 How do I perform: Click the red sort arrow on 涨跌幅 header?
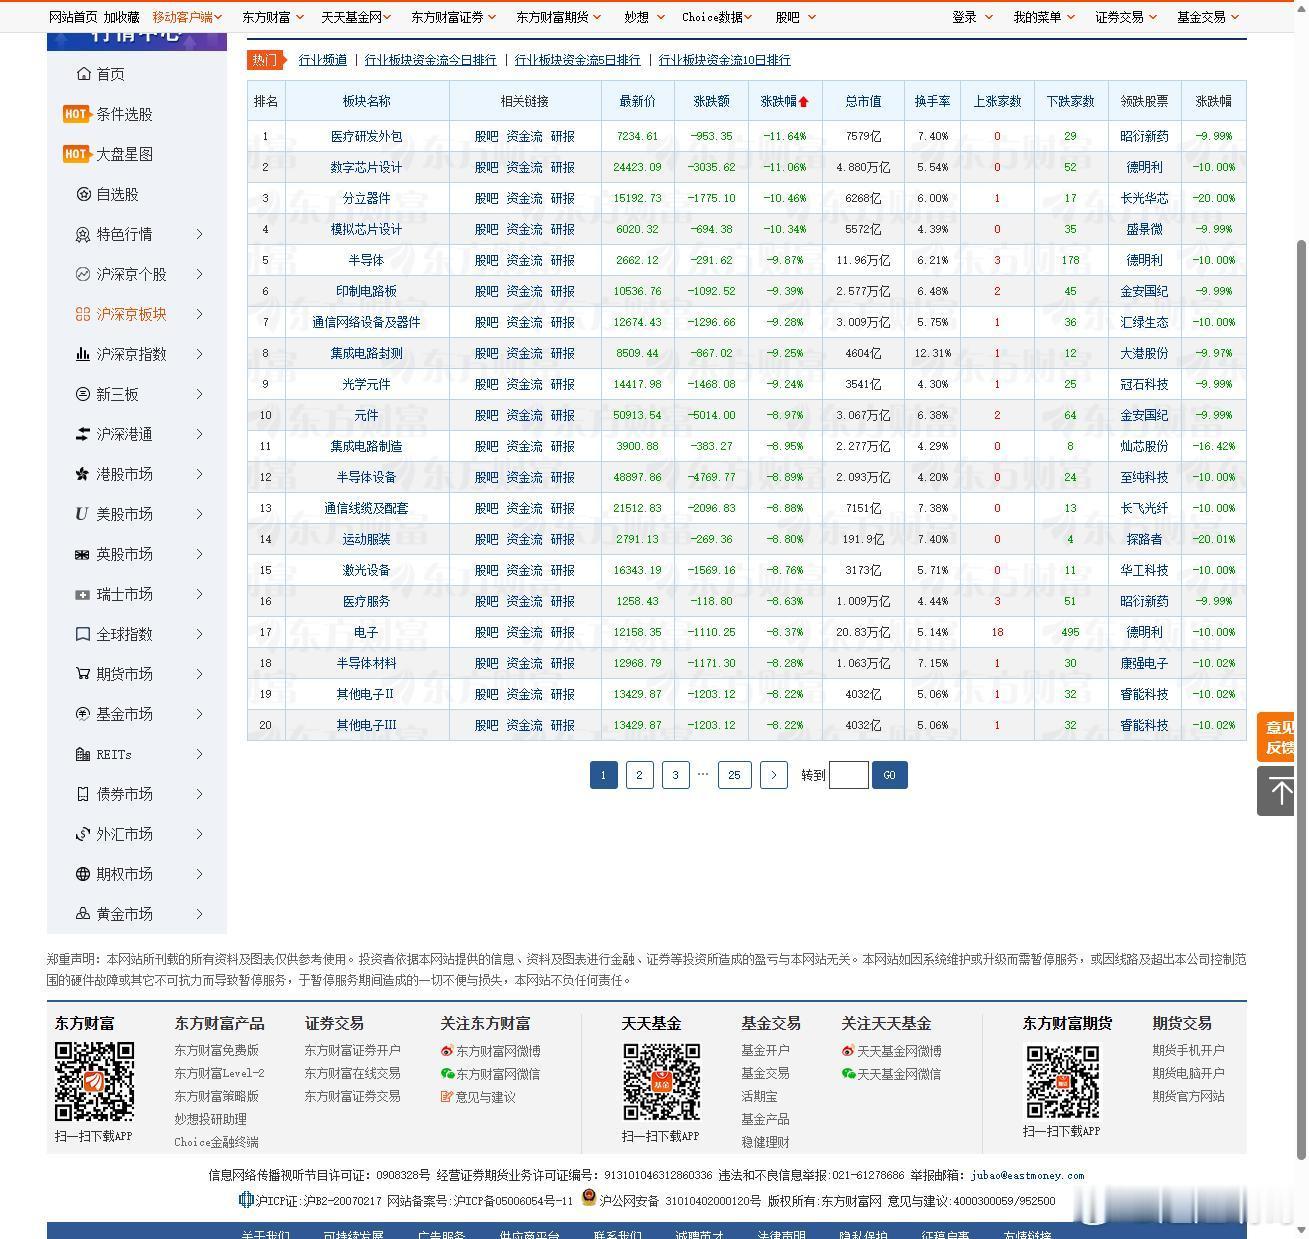[803, 101]
